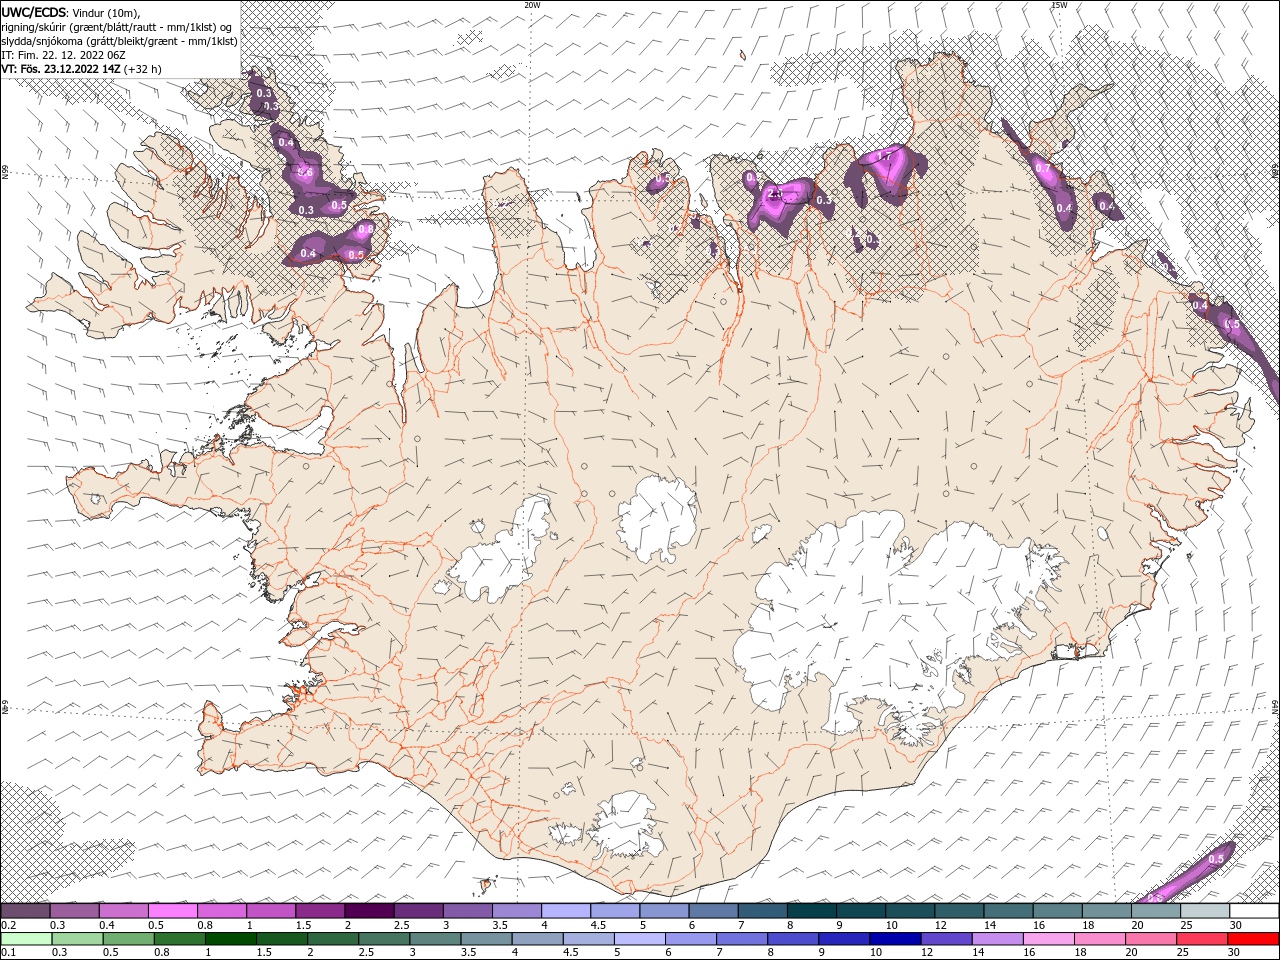
Task: Click the 1.7 snowfall value on the map
Action: (884, 156)
